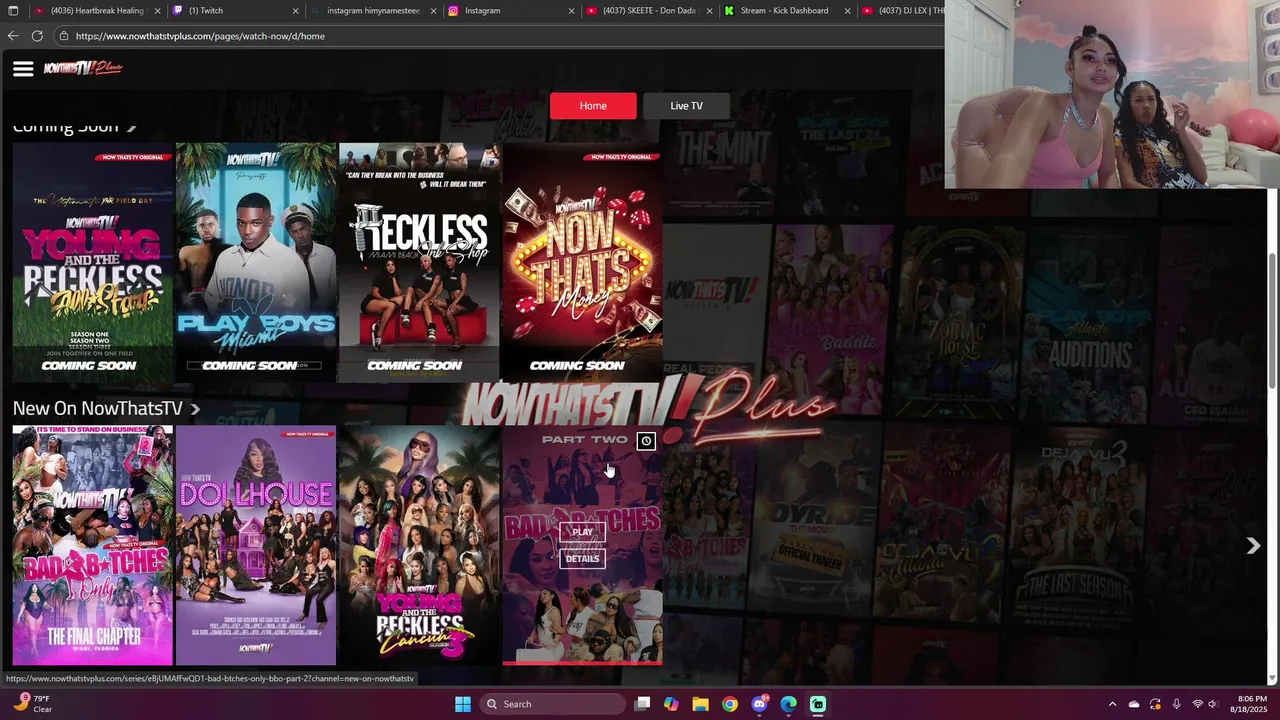Open Microsoft Edge from the taskbar
This screenshot has width=1280, height=720.
coord(788,704)
